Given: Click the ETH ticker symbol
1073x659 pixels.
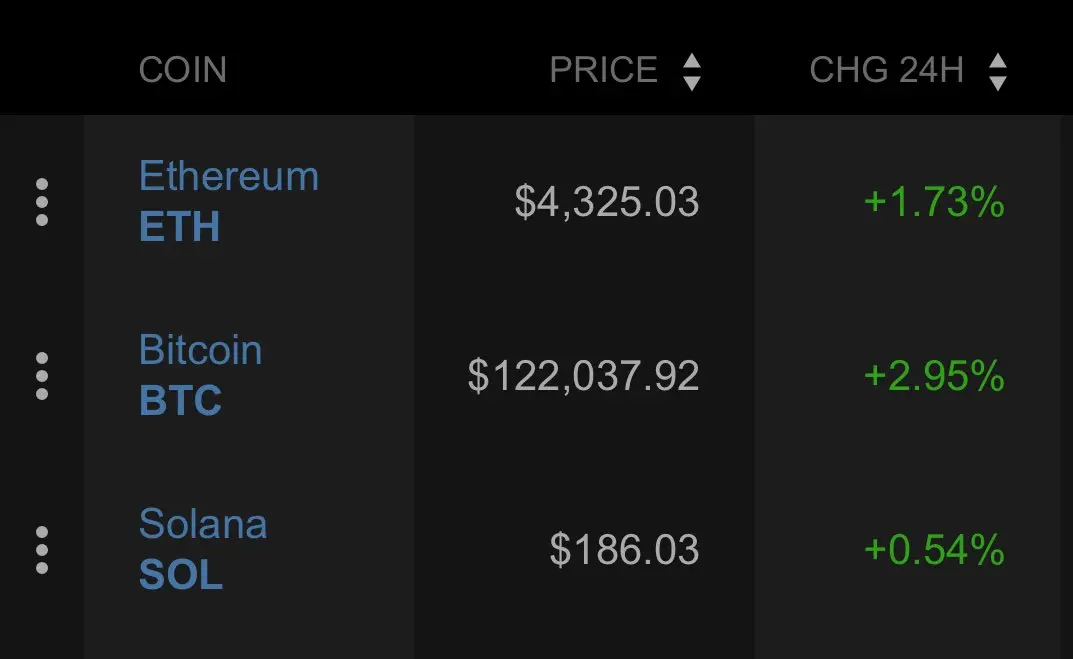Looking at the screenshot, I should click(179, 227).
